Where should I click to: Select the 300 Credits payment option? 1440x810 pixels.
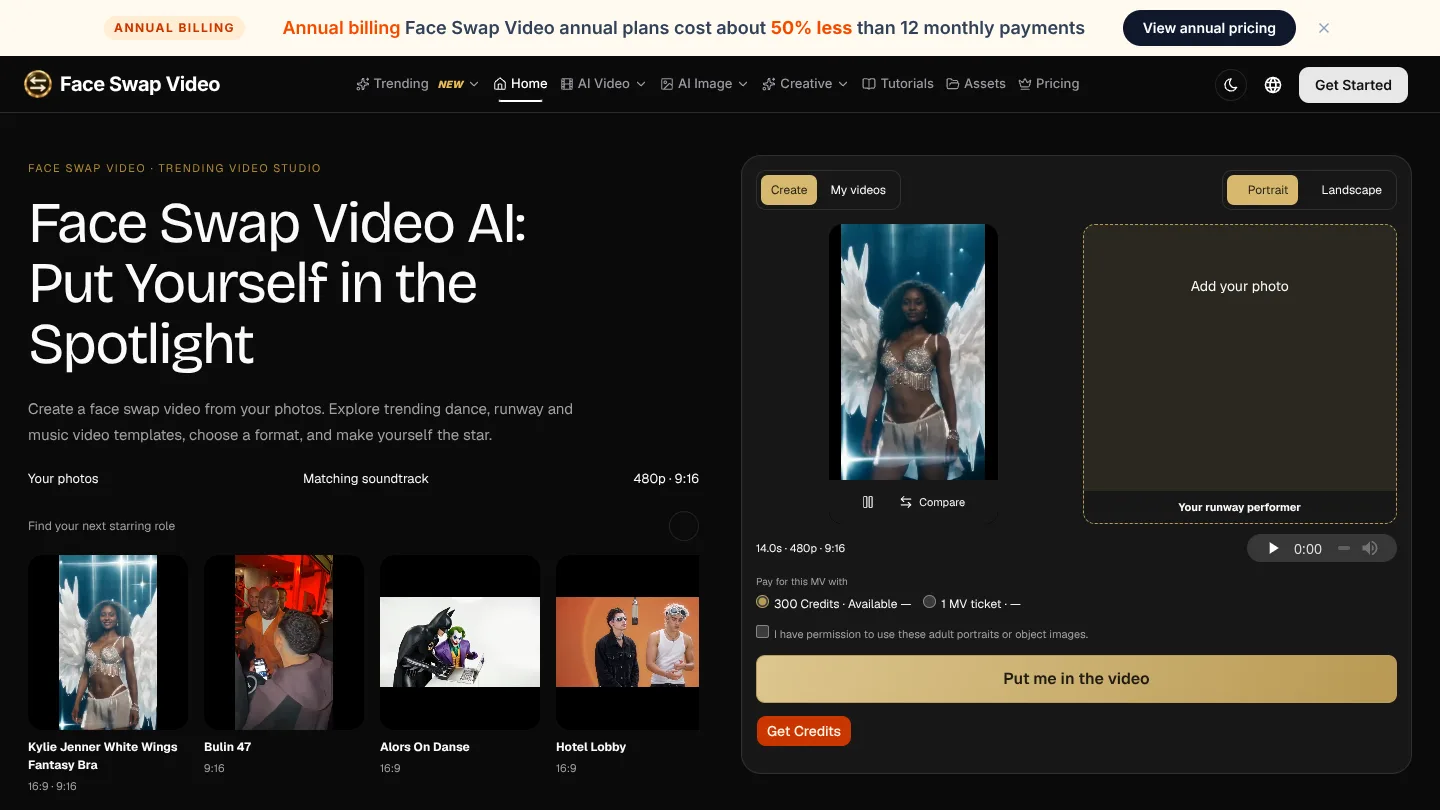pos(762,602)
